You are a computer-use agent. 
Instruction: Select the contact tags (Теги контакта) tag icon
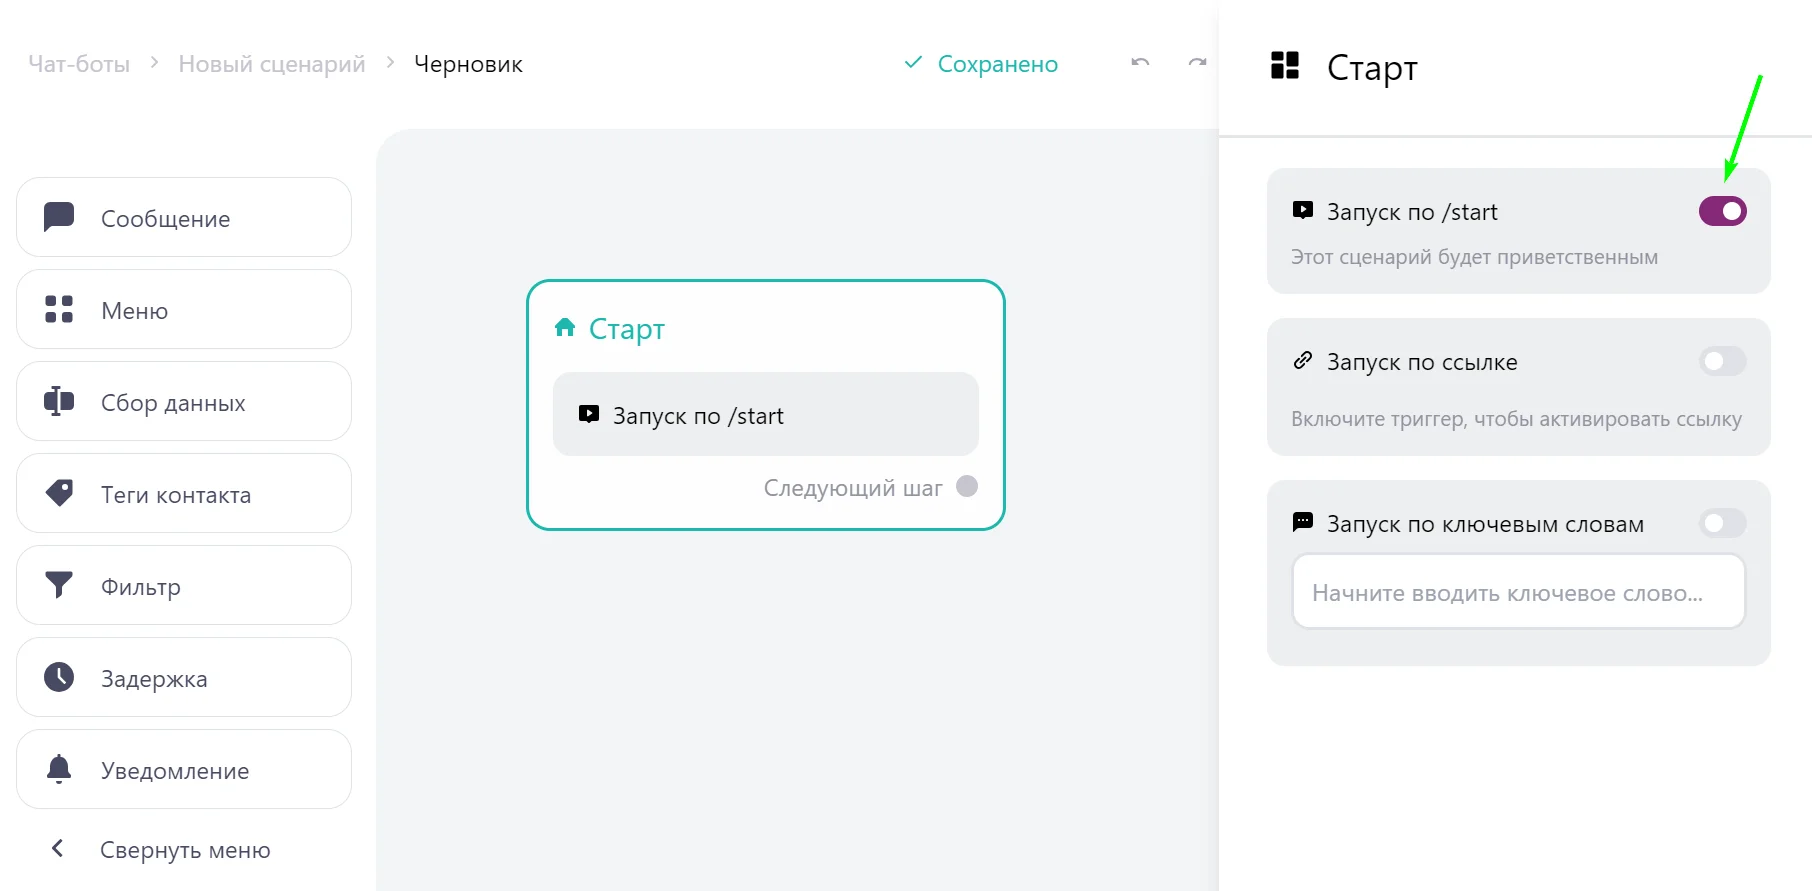[59, 493]
